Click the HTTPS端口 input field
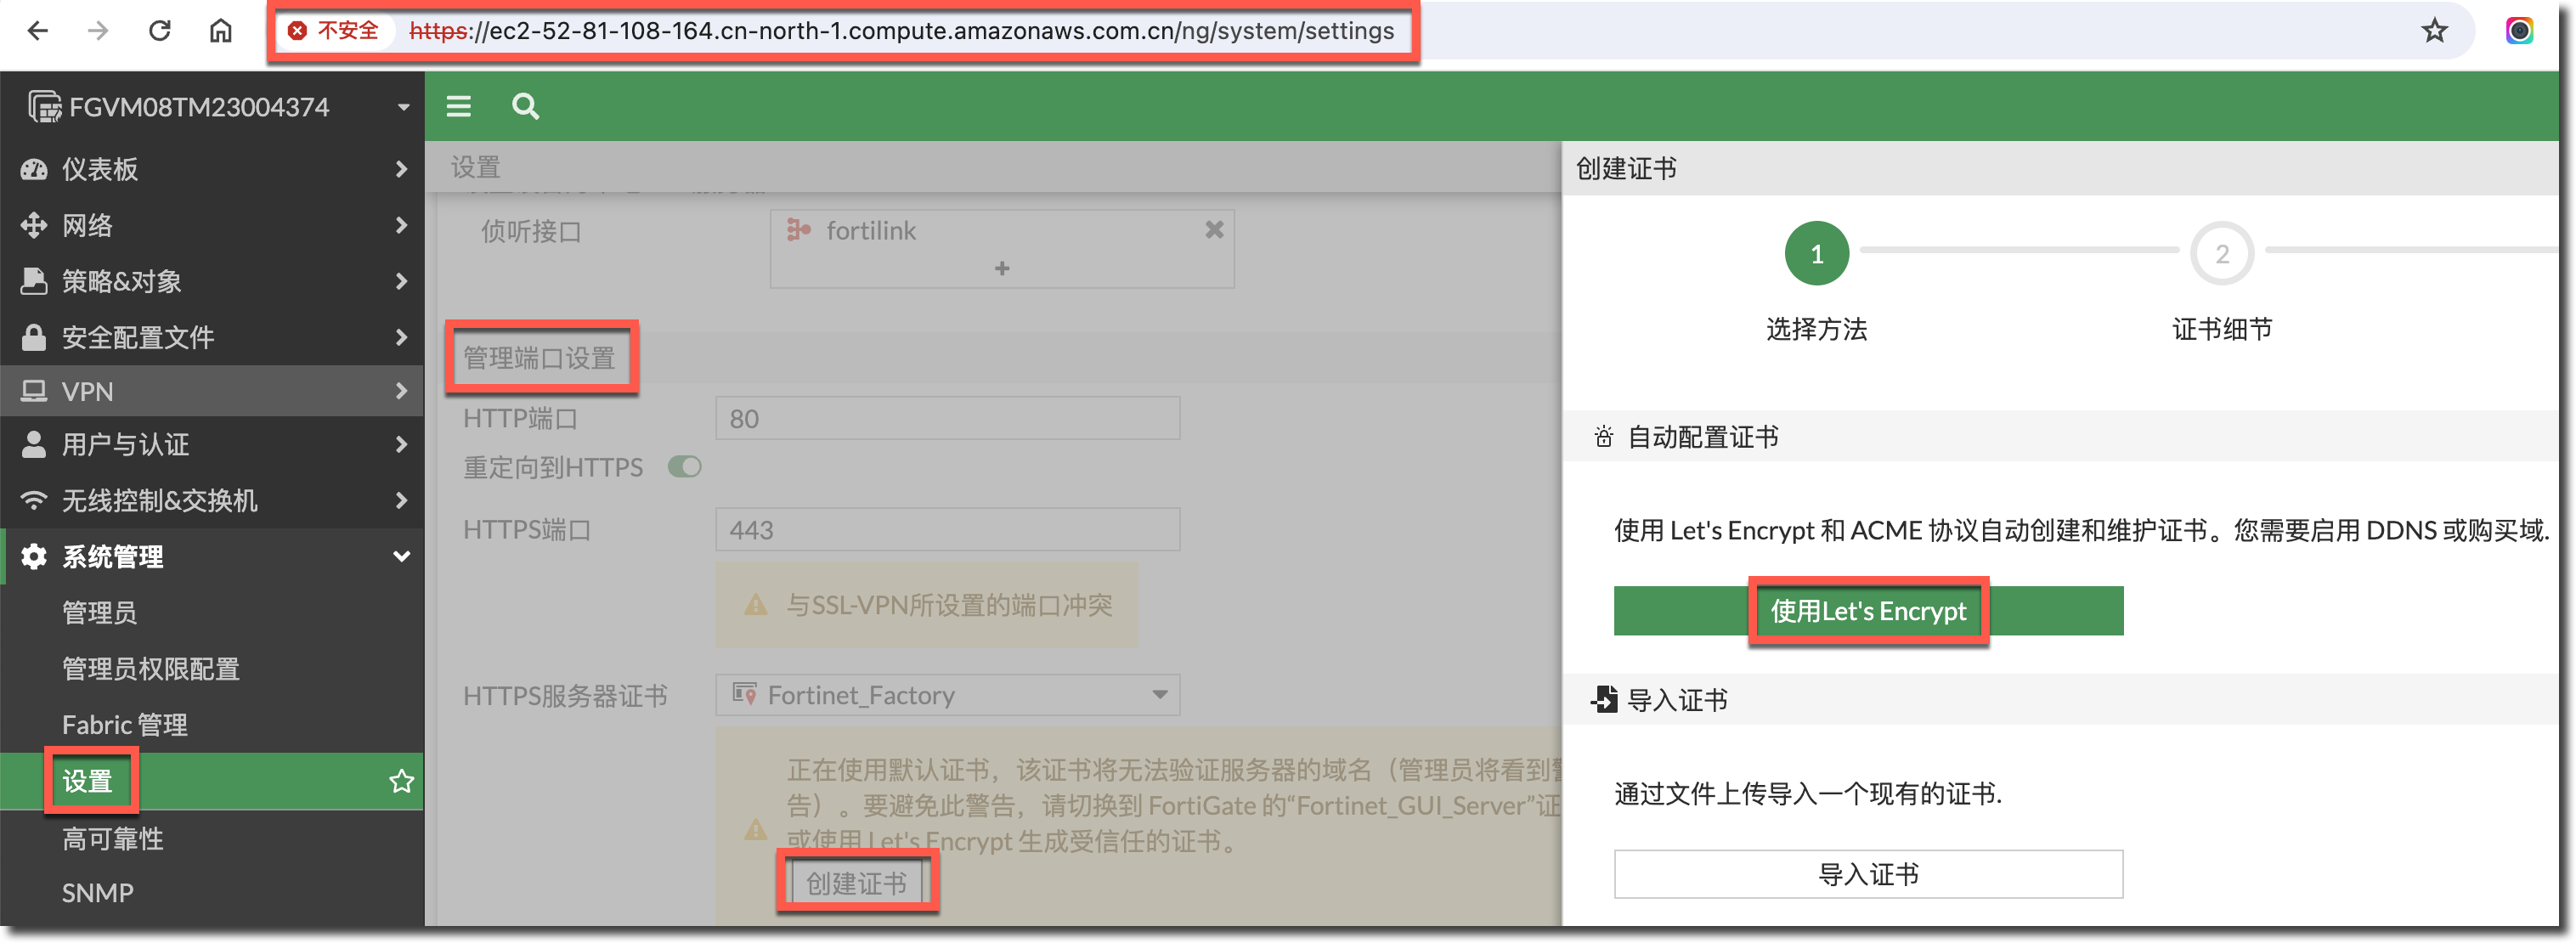Screen dimensions: 2576x943 click(x=947, y=530)
